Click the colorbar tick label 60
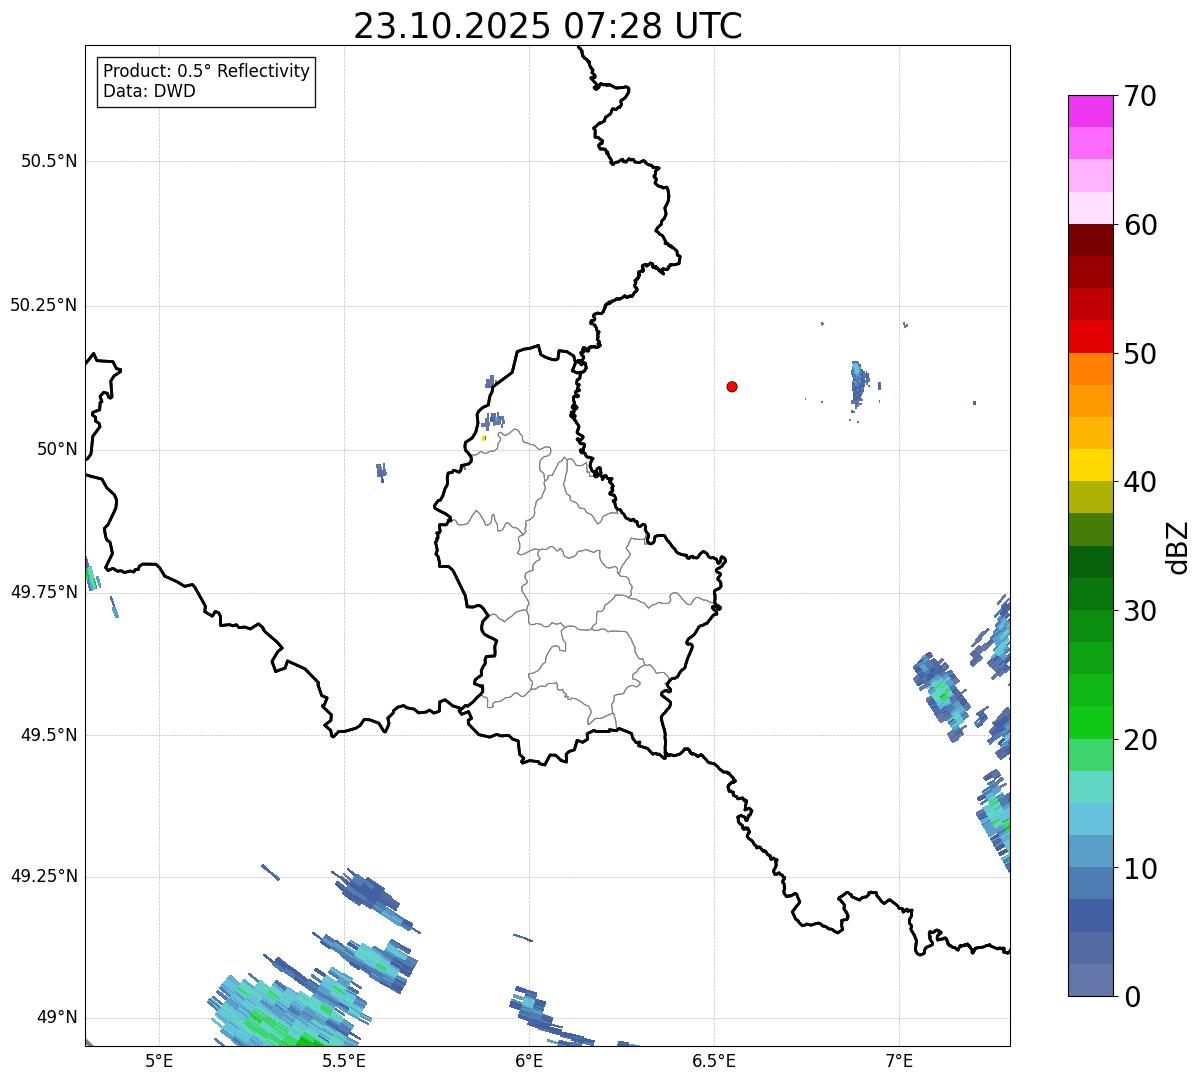 1140,225
